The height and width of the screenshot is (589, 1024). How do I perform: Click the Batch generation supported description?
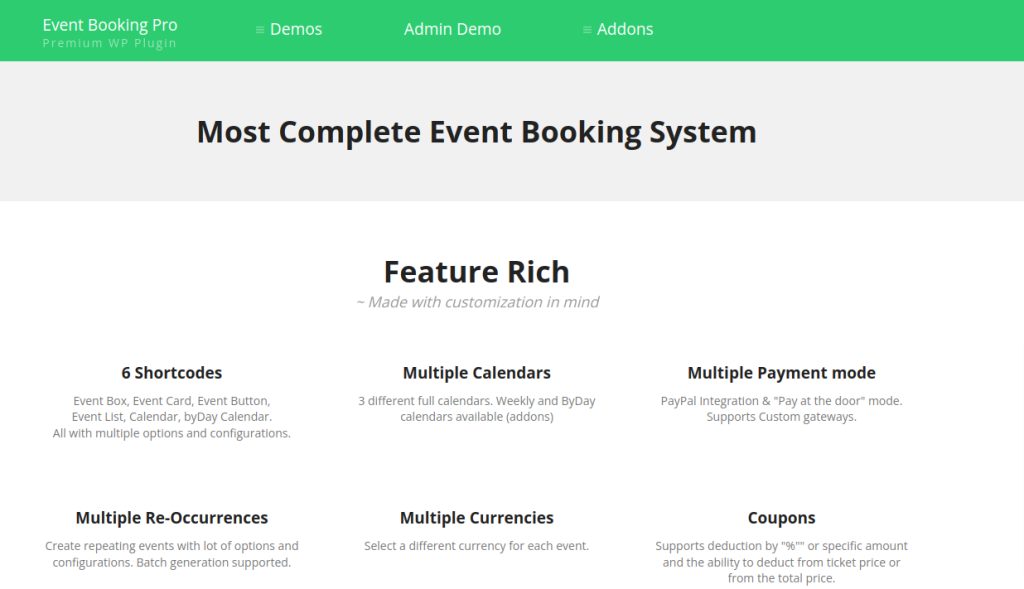point(172,562)
